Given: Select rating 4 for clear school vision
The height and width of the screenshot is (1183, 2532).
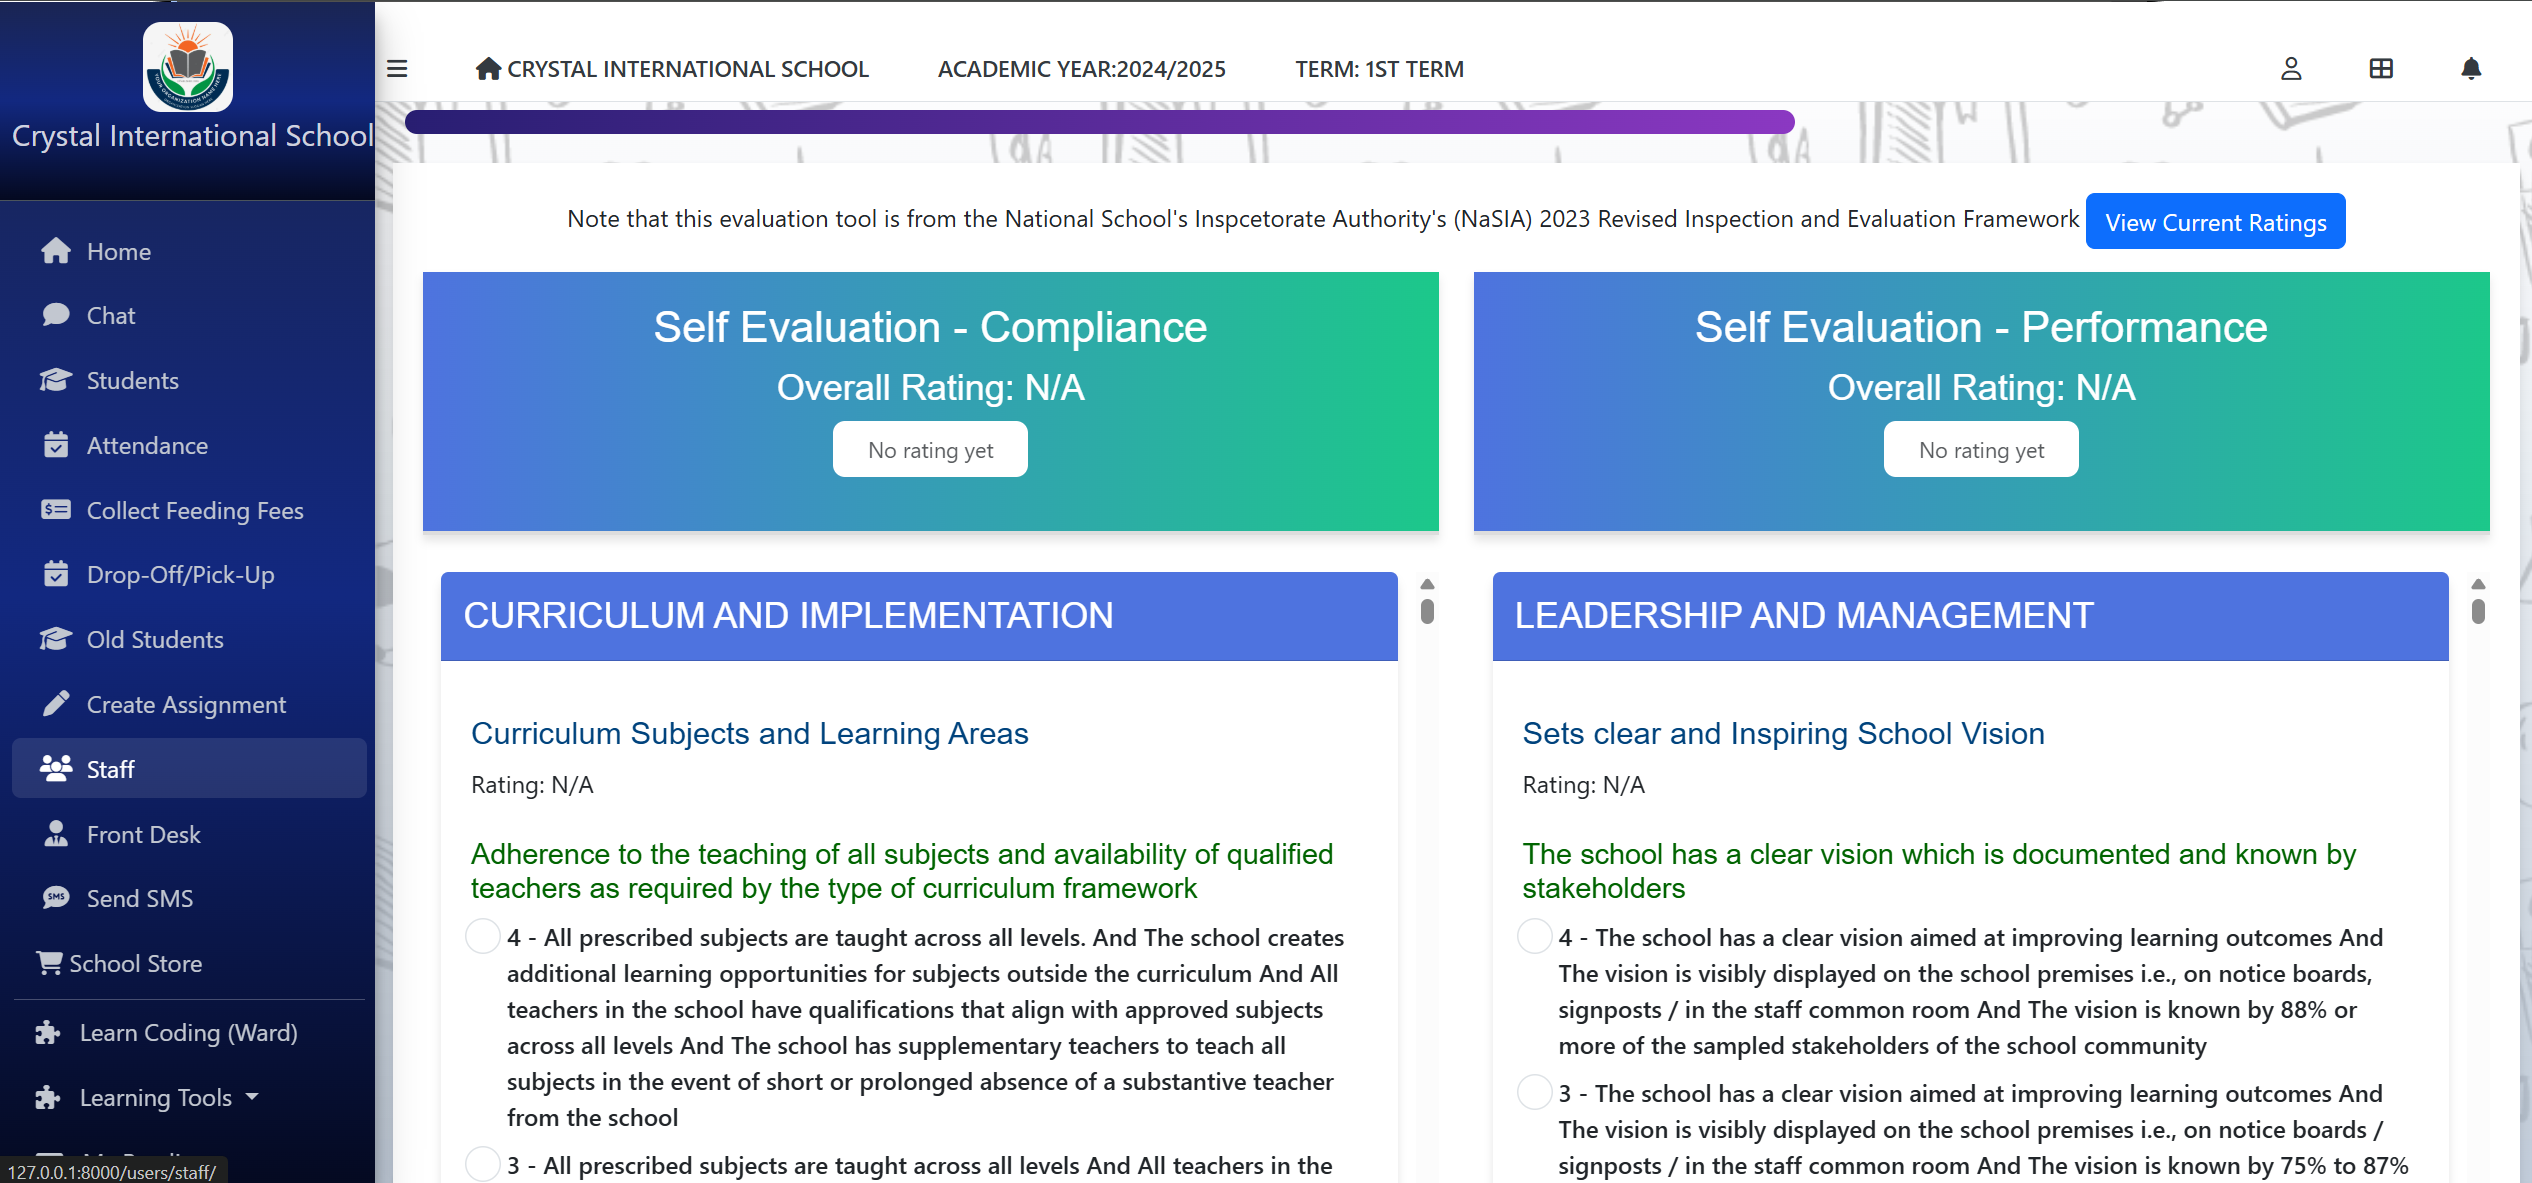Looking at the screenshot, I should [x=1534, y=937].
